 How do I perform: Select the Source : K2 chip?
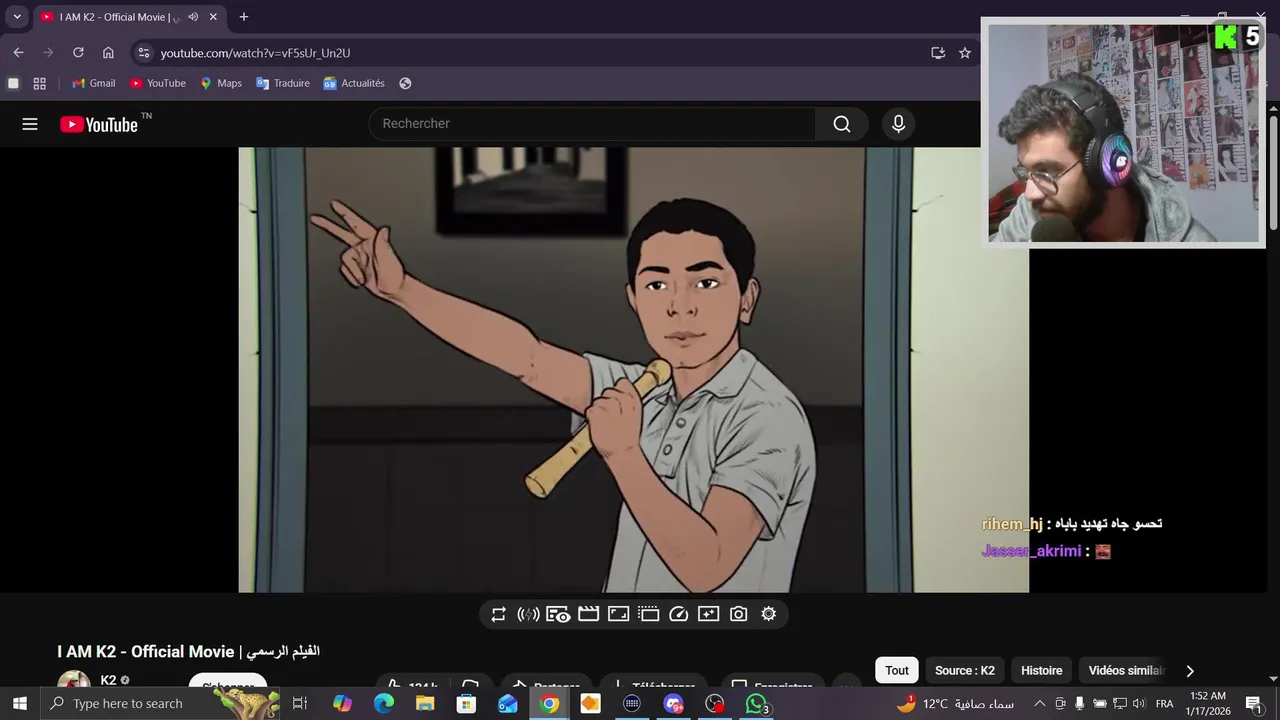965,670
